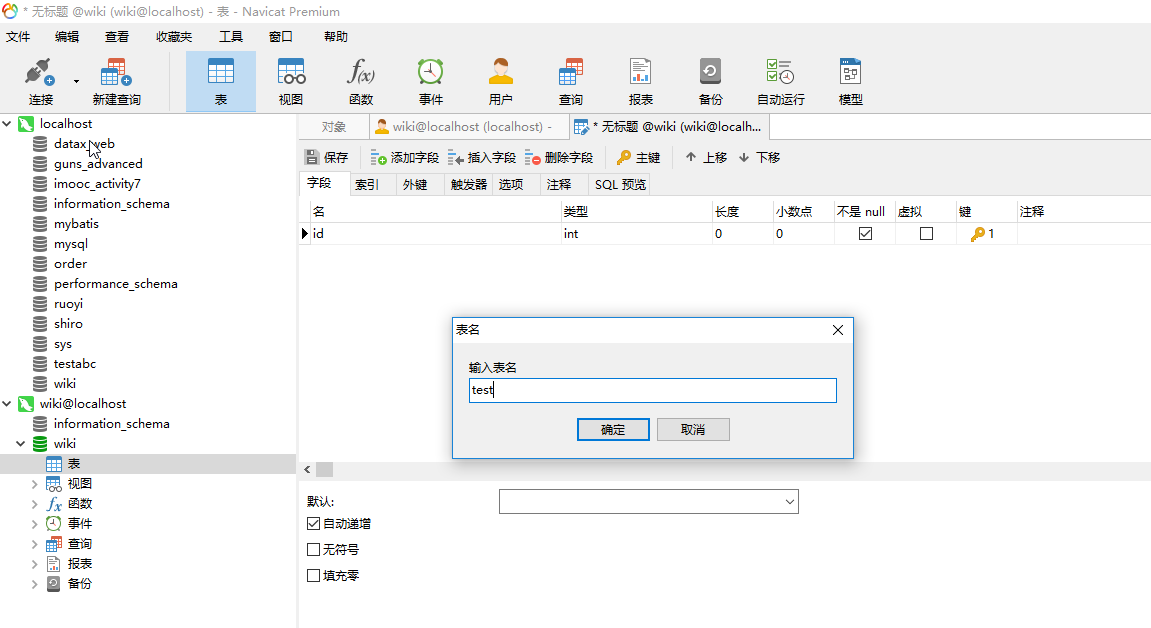1151x628 pixels.
Task: Click 添加字段 add field
Action: pos(404,157)
